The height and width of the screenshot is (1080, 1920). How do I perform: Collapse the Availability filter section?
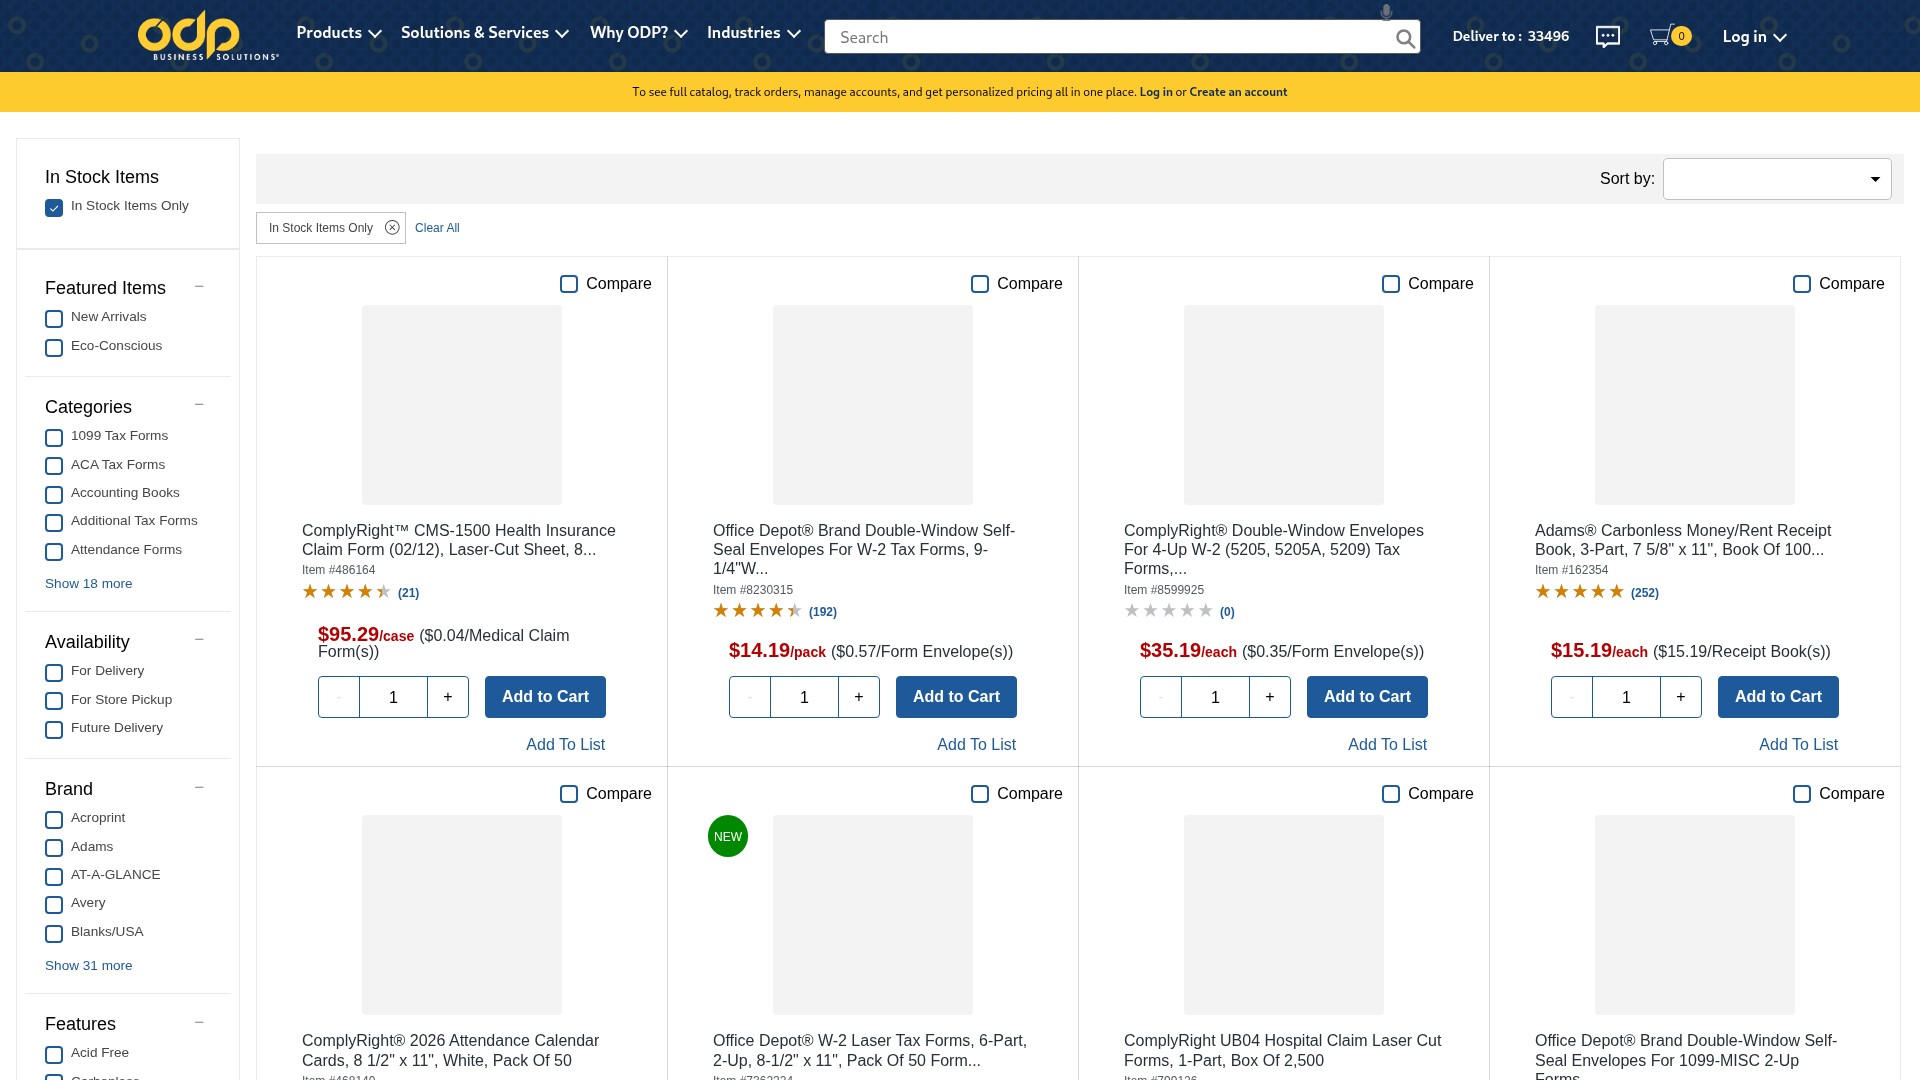click(x=199, y=640)
